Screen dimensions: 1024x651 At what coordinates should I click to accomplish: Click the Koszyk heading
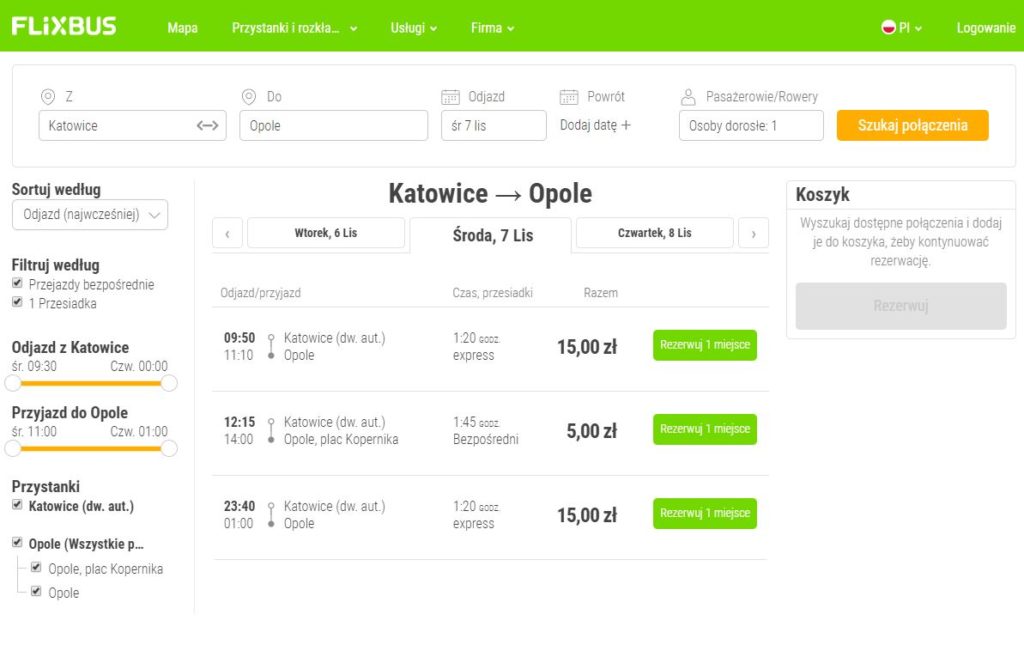coord(822,195)
